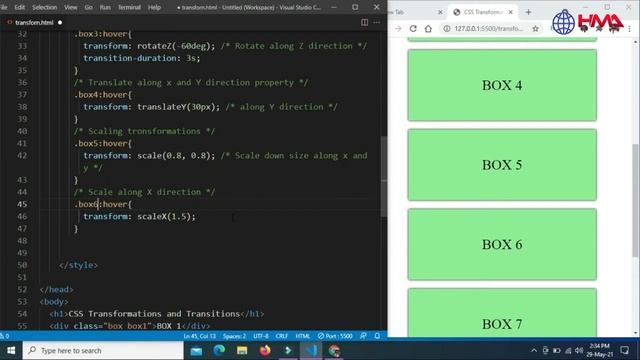This screenshot has width=640, height=360.
Task: Open the Action Center notifications icon
Action: 624,351
